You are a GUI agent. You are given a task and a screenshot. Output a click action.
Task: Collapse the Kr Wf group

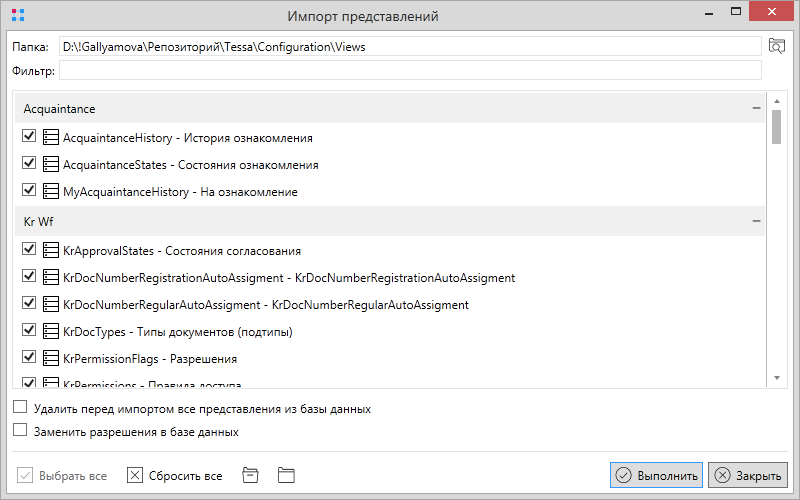pos(756,221)
